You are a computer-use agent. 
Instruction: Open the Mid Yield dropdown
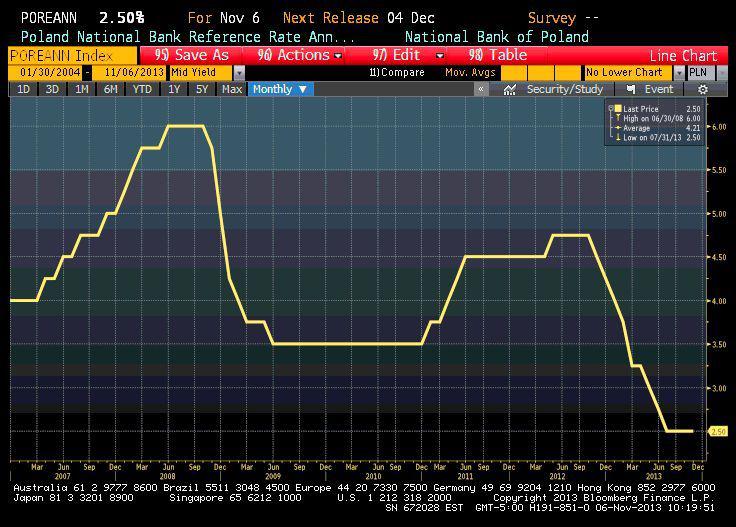(x=239, y=73)
